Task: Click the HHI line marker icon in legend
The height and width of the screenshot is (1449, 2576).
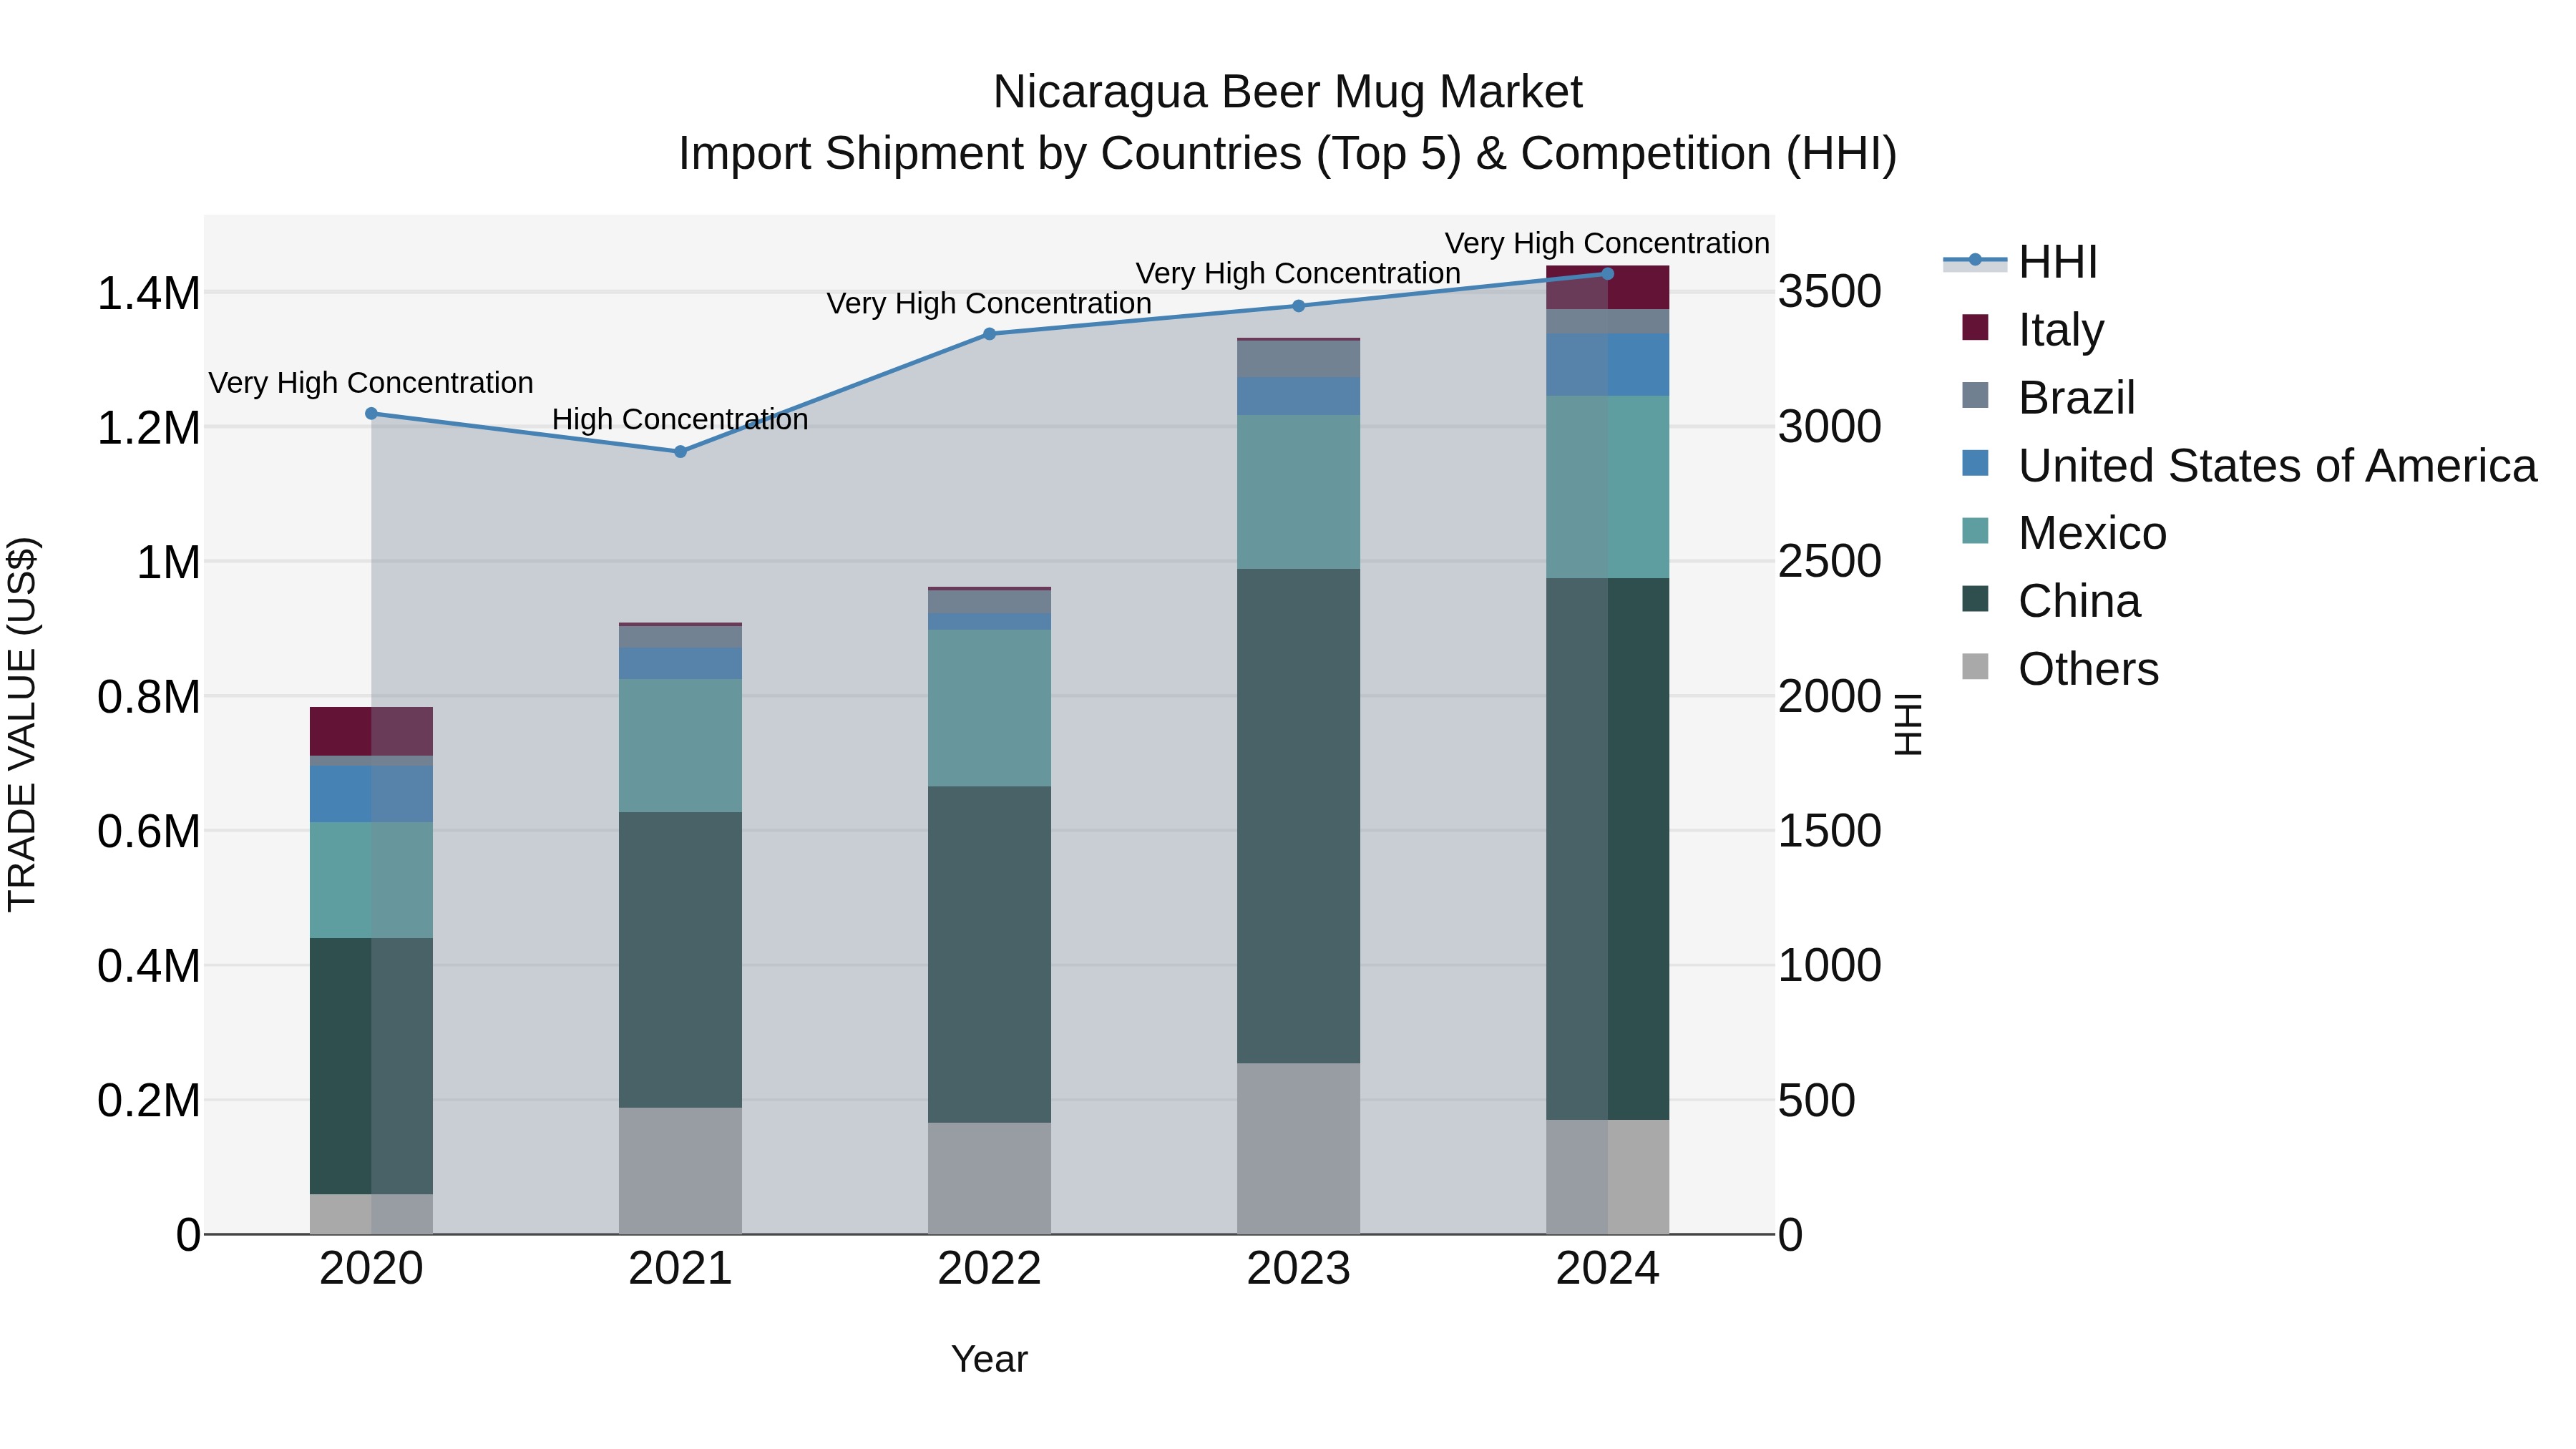Action: click(1975, 261)
